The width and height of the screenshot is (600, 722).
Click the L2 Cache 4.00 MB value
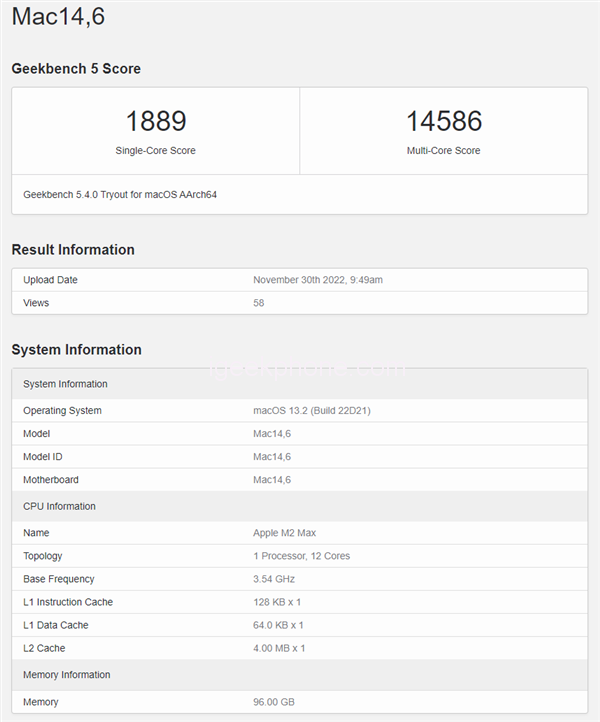click(279, 648)
